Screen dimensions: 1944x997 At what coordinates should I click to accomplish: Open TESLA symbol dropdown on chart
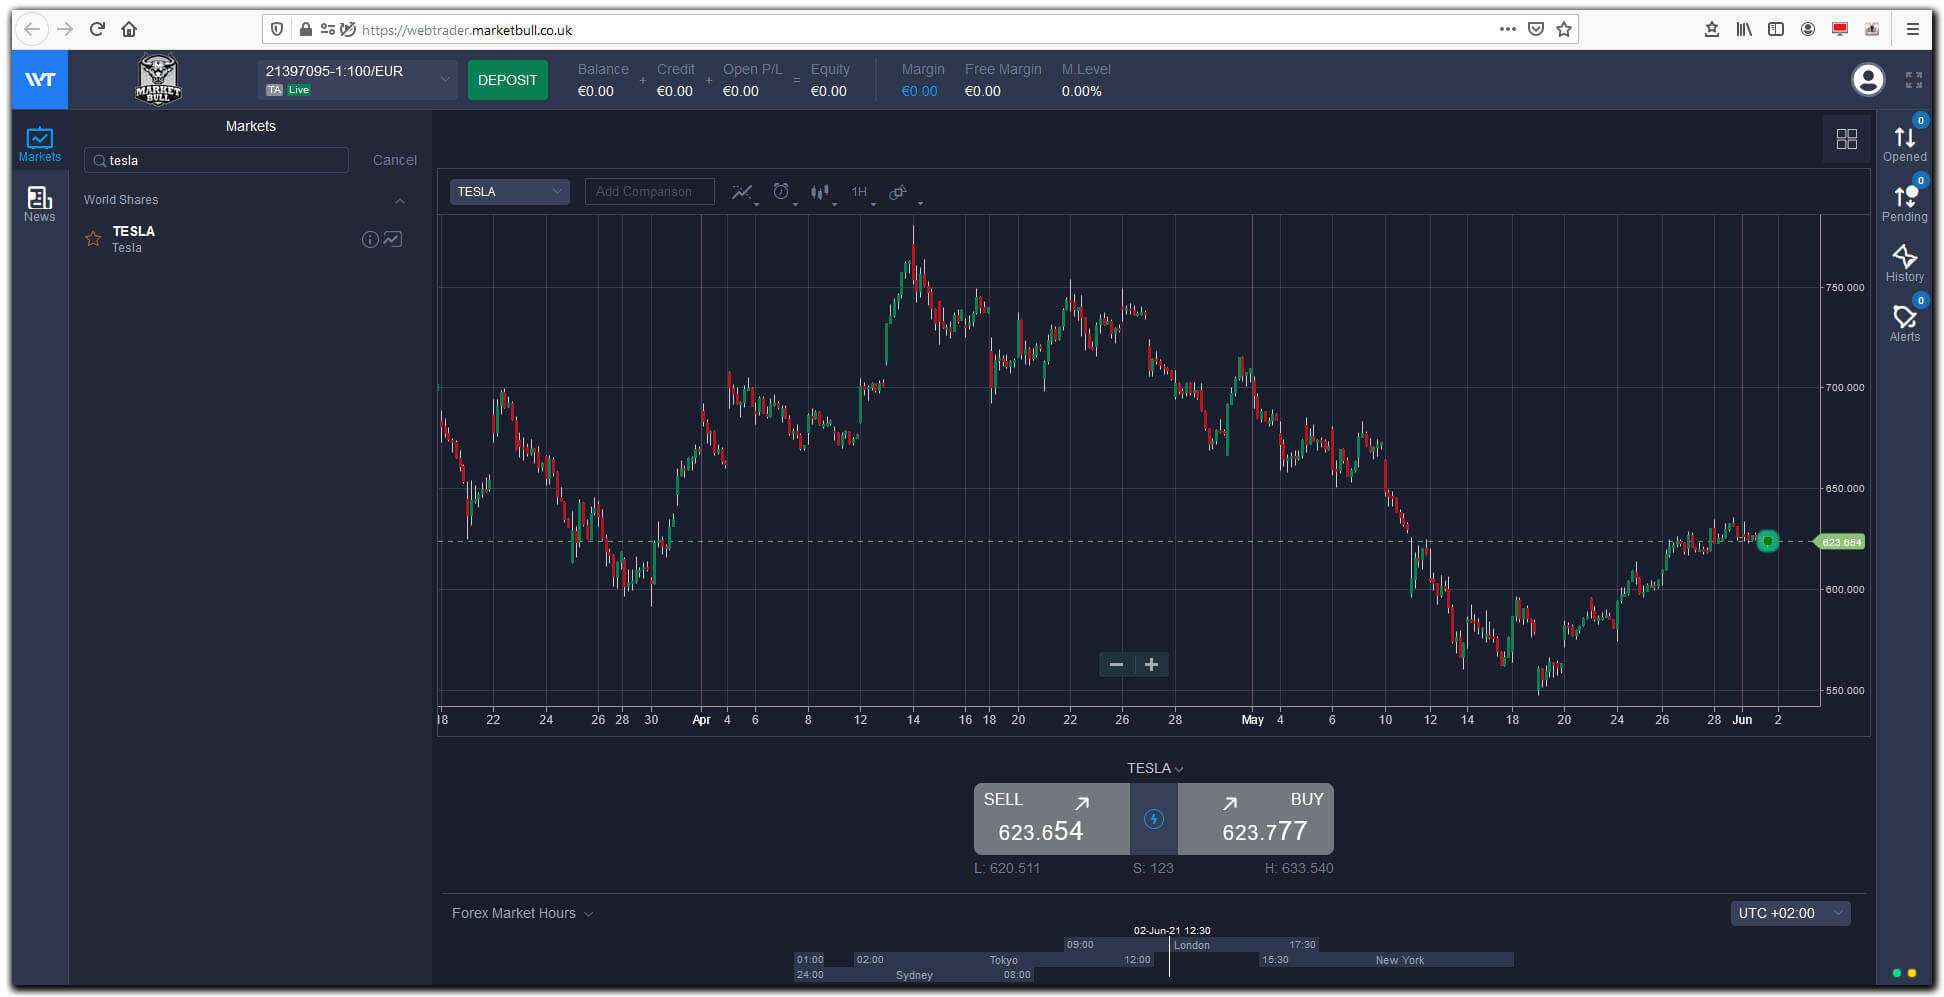coord(509,192)
